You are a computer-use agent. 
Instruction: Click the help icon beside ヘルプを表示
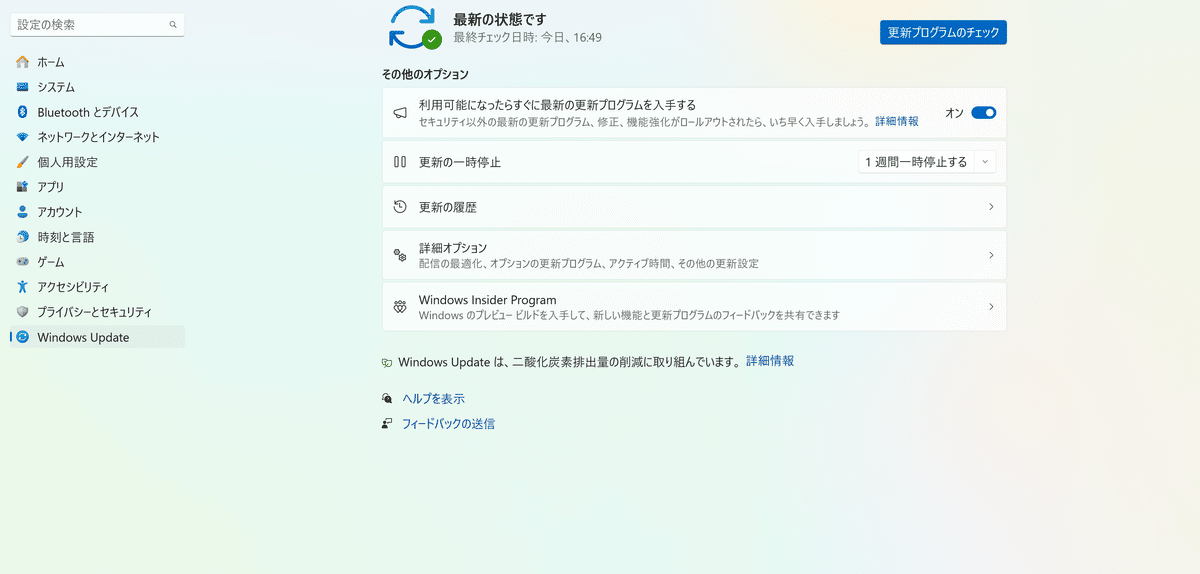[x=387, y=398]
